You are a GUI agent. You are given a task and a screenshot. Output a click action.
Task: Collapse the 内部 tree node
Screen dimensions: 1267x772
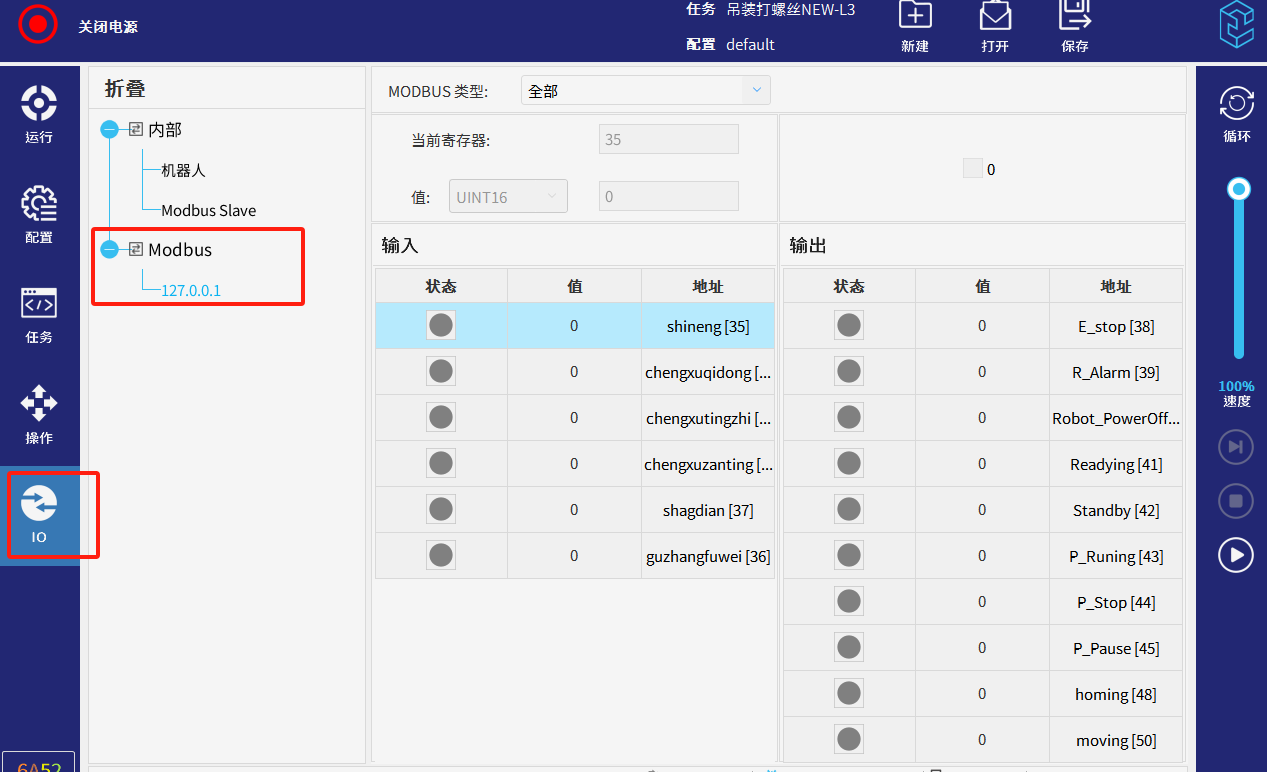point(110,129)
